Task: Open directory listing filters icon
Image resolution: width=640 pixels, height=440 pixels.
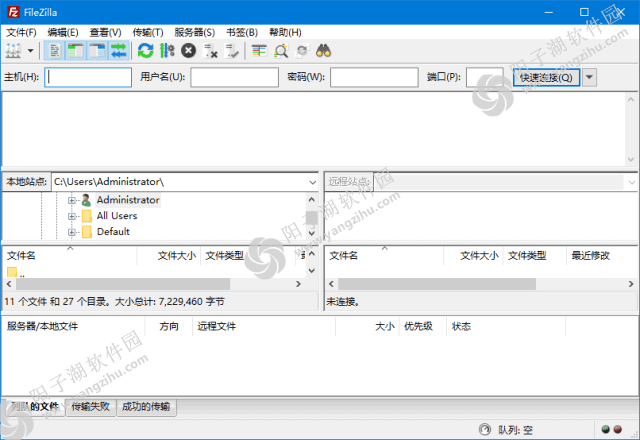Action: click(259, 51)
